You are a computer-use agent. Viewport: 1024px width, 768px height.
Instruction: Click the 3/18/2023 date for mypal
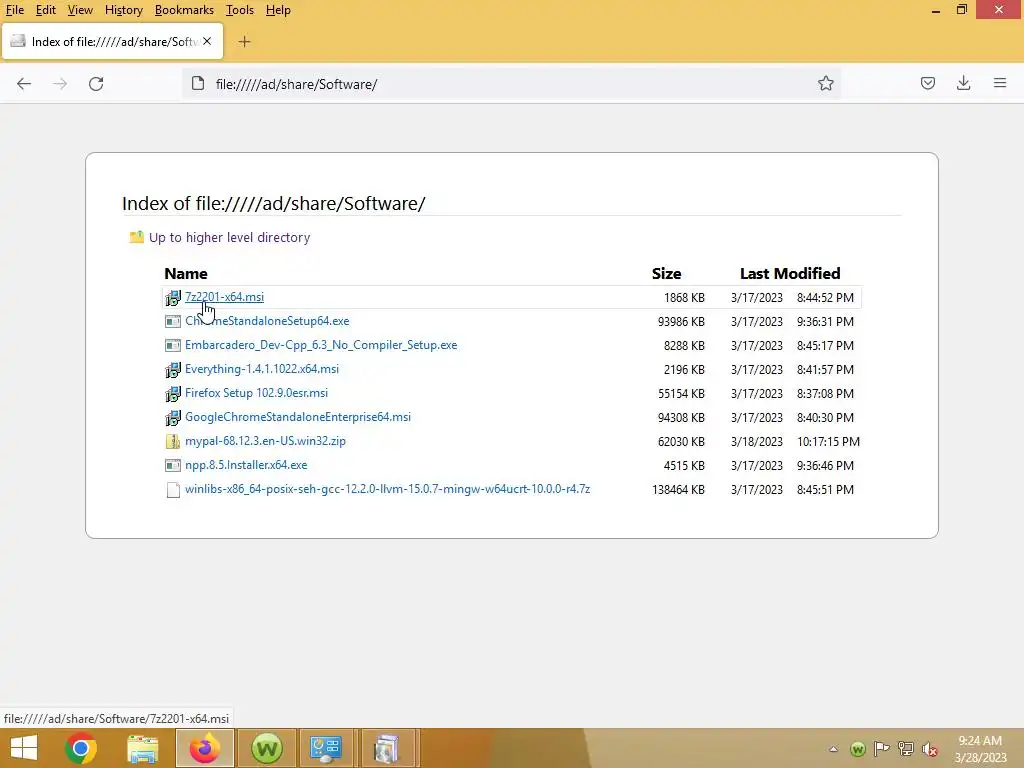756,441
